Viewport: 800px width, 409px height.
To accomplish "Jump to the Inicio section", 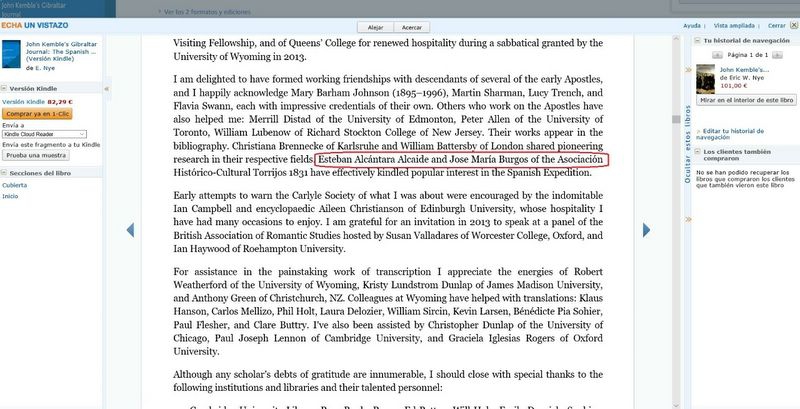I will point(10,196).
